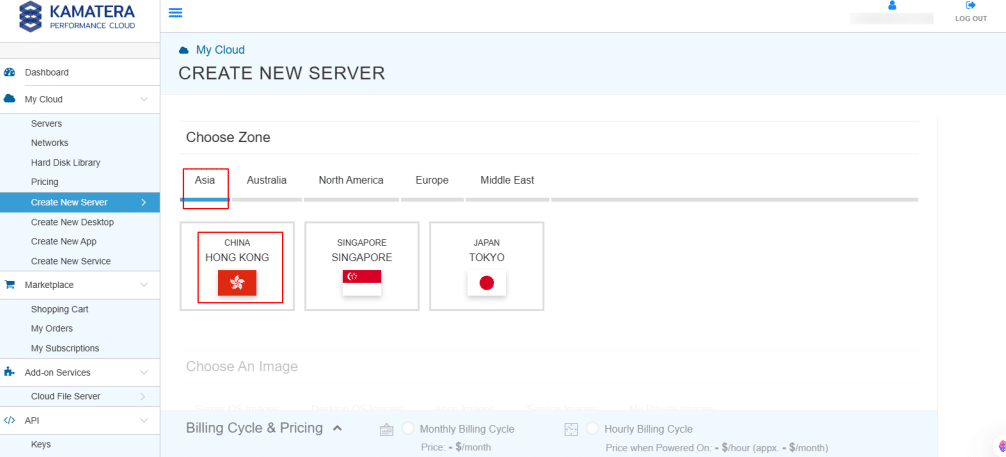Switch to the North America tab
Screen dimensions: 1006x457
(x=351, y=180)
